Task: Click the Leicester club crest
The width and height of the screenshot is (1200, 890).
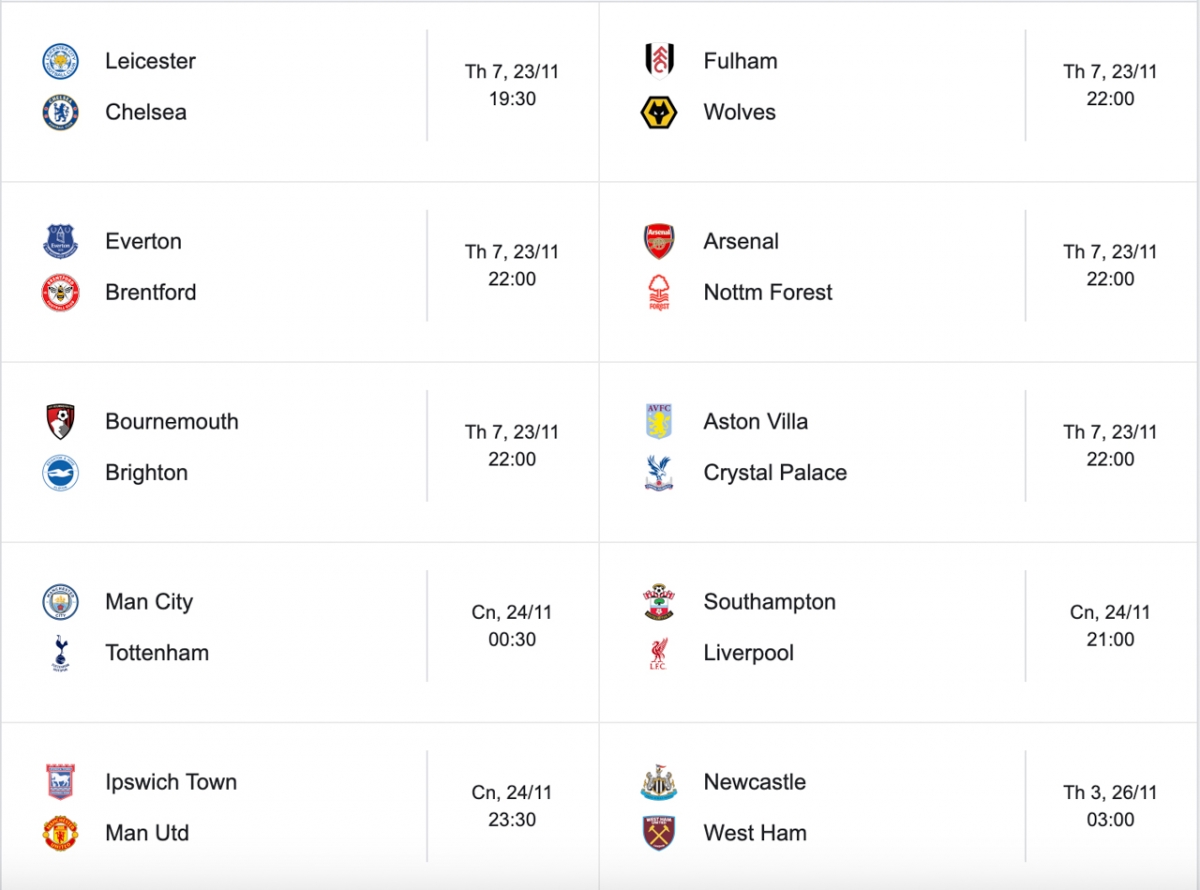Action: [x=60, y=61]
